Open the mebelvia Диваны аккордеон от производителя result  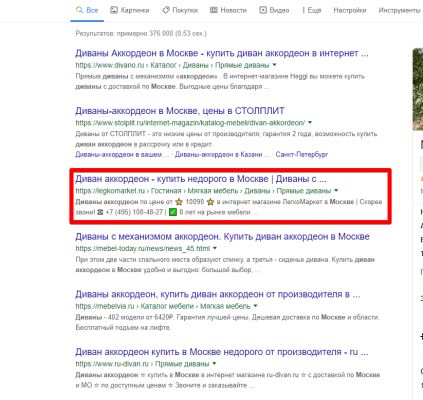coord(218,294)
